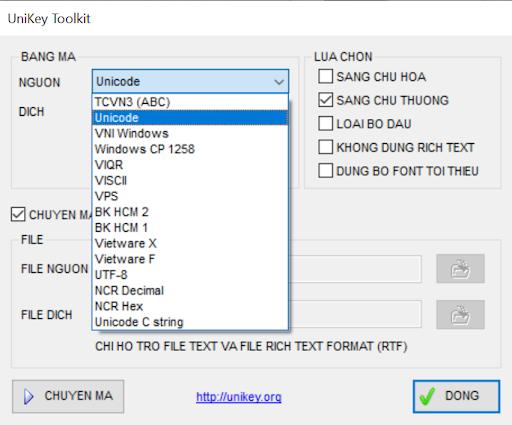Select VISCII encoding
The width and height of the screenshot is (512, 425).
tap(190, 181)
